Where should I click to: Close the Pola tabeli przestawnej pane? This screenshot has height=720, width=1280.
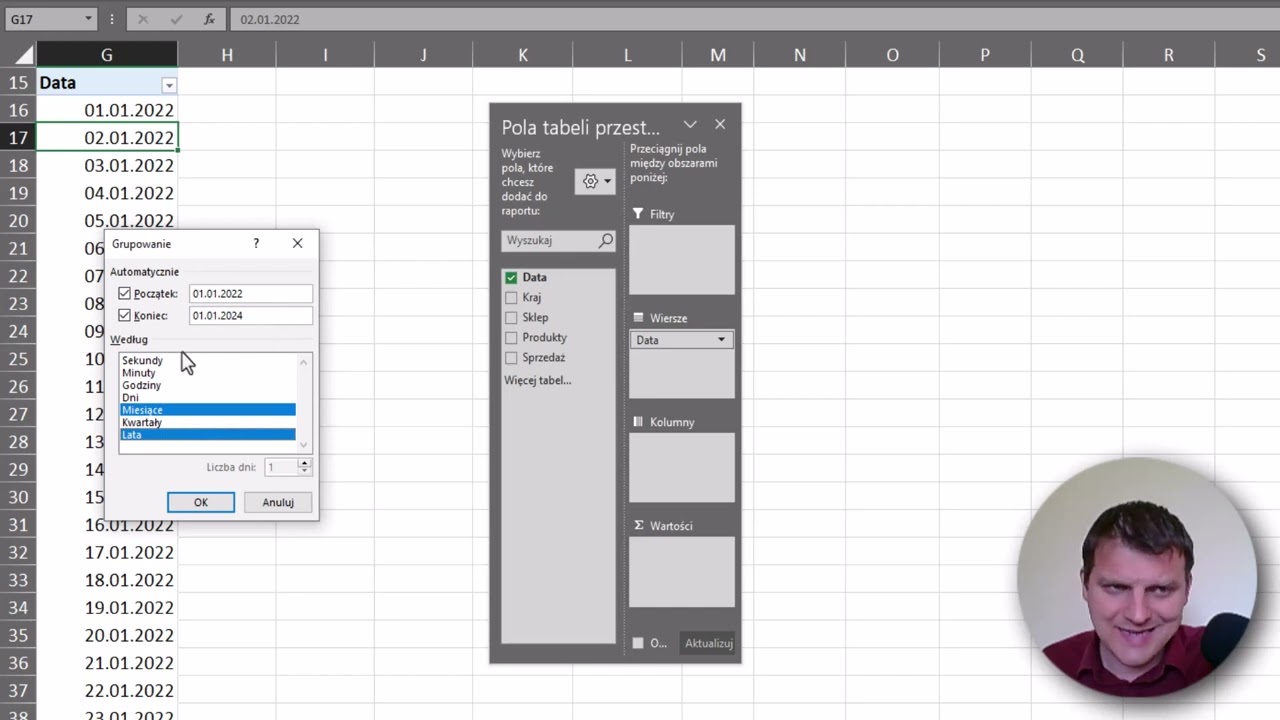click(720, 125)
